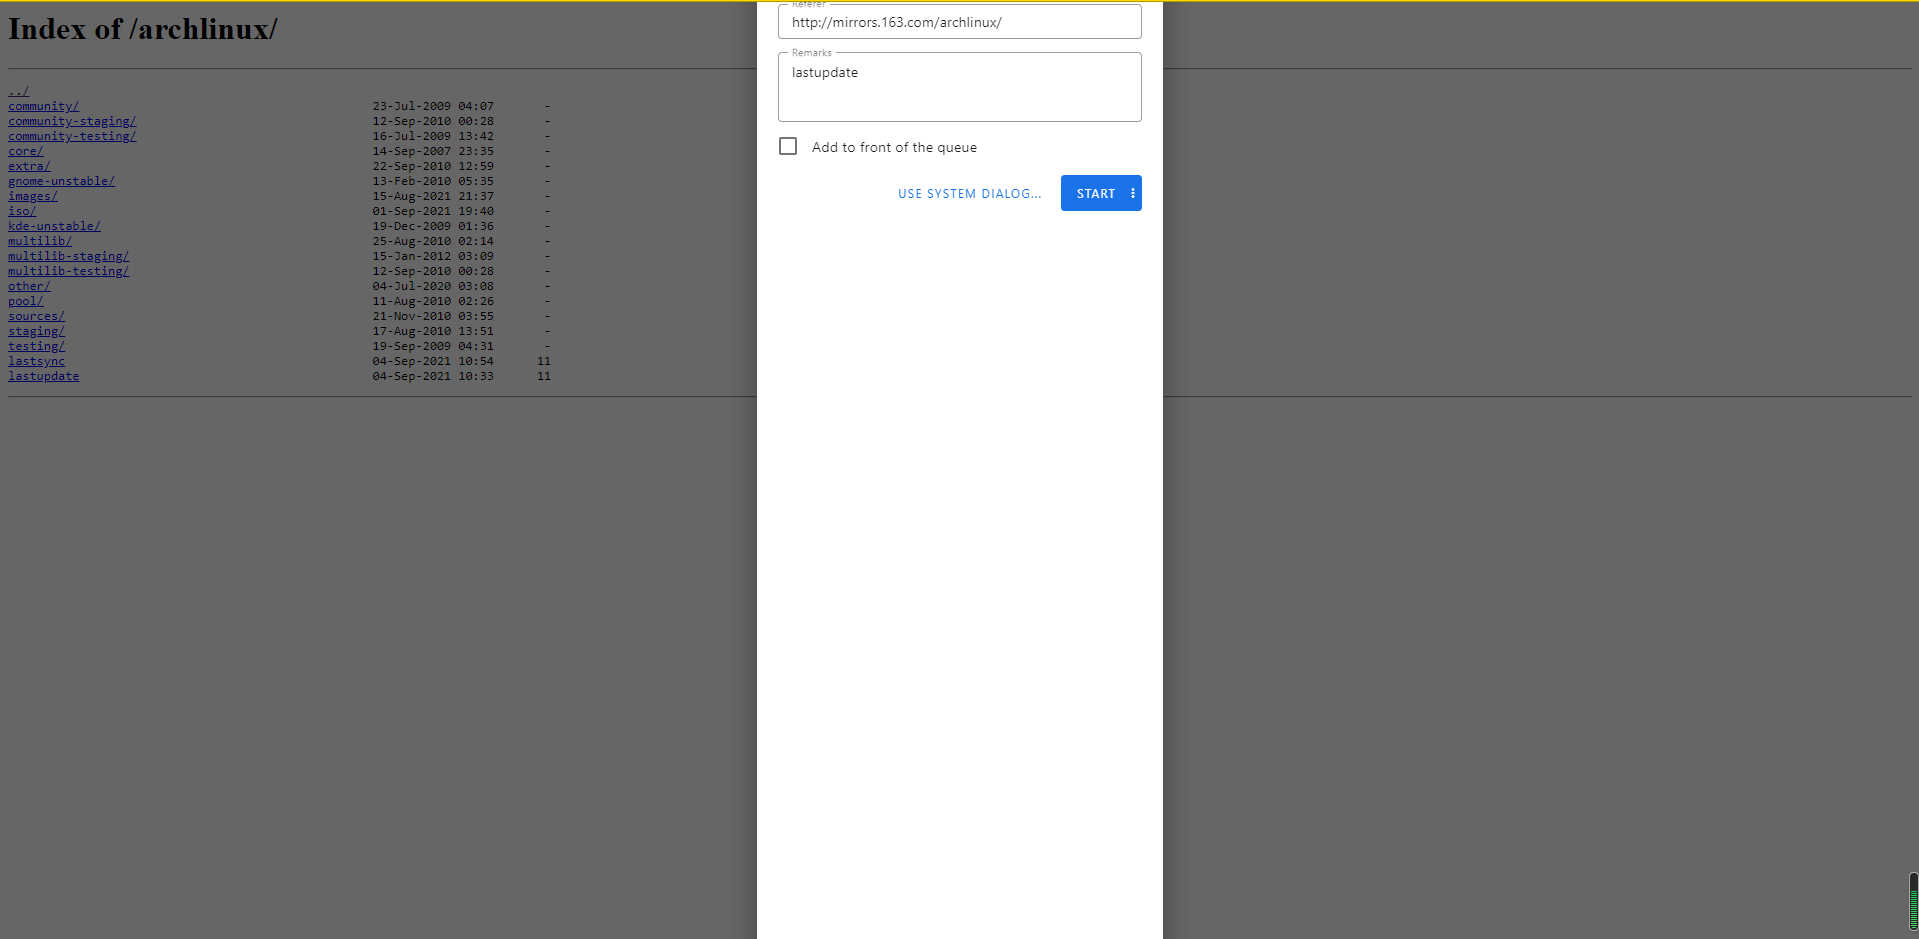
Task: Click the lastupdate file link
Action: point(43,376)
